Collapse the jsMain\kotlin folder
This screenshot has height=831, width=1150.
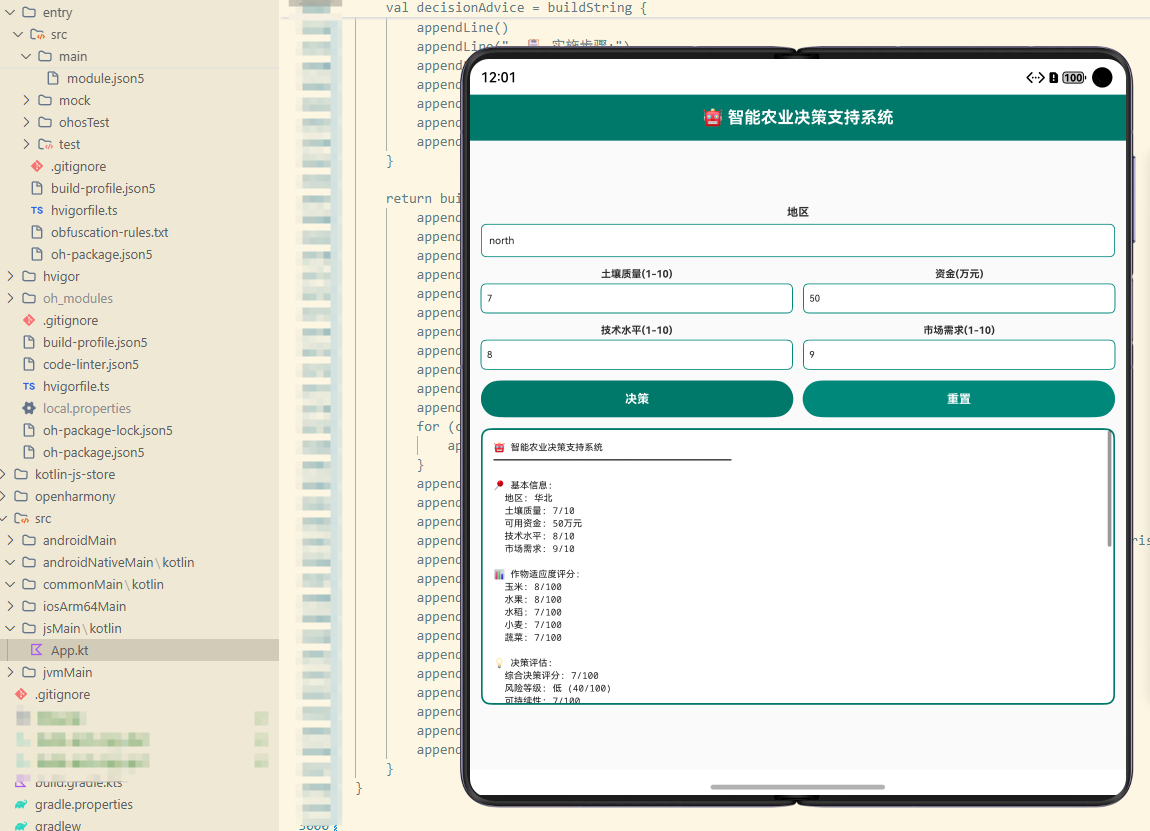pyautogui.click(x=10, y=628)
